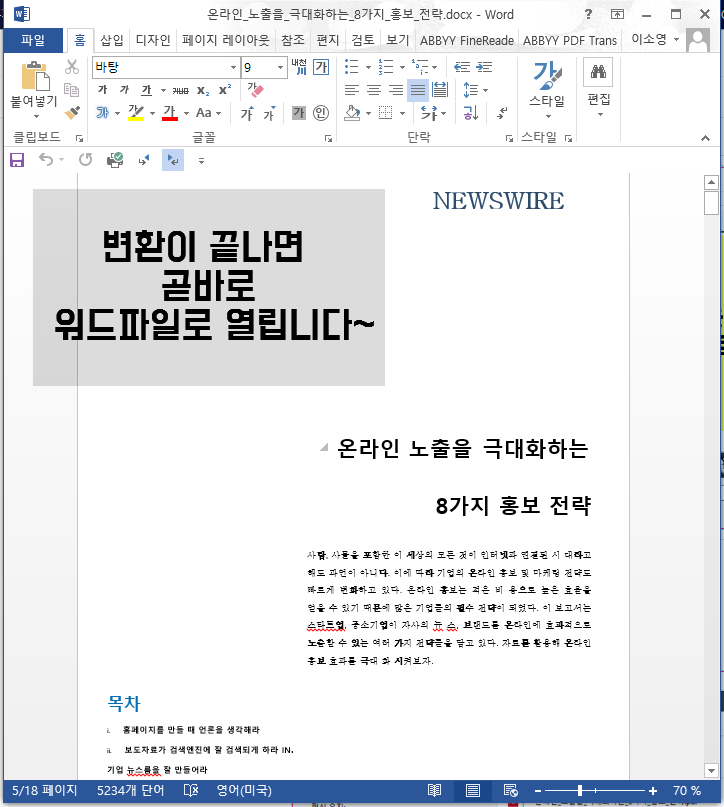
Task: Click the Grow Font icon
Action: (x=247, y=113)
